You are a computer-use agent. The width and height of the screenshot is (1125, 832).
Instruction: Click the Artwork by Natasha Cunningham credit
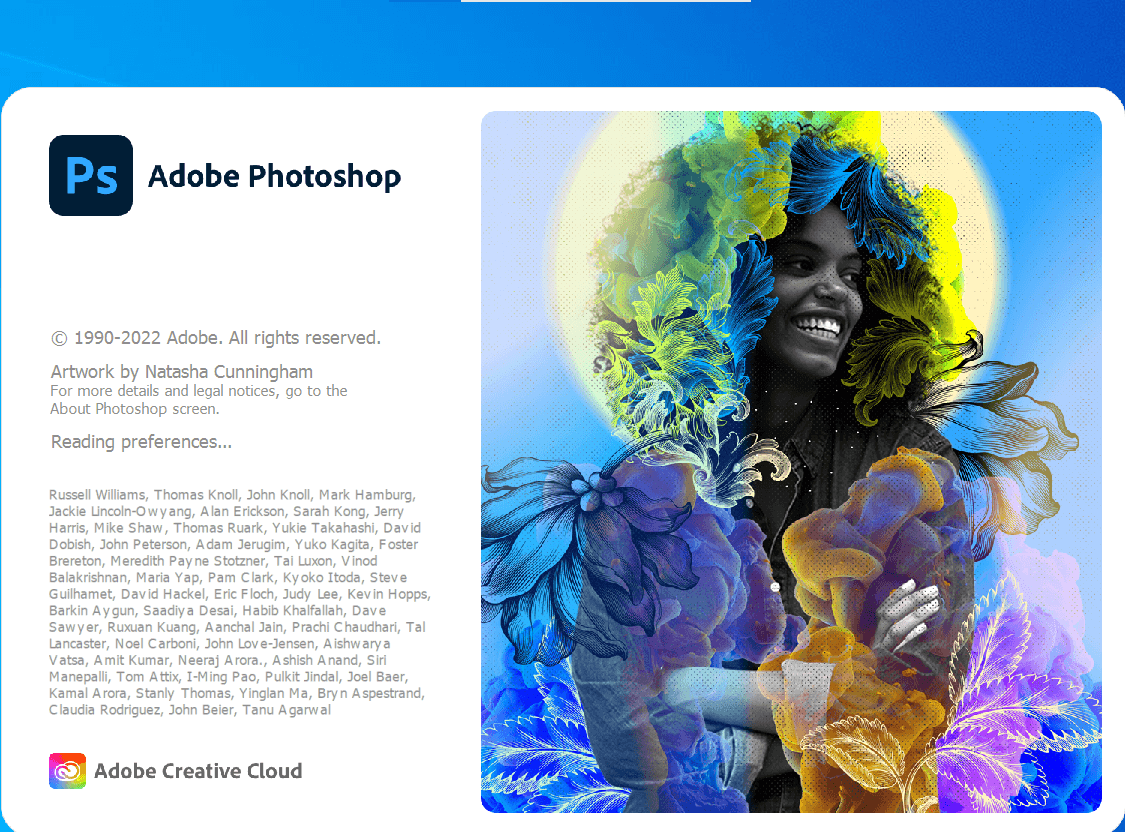coord(182,372)
